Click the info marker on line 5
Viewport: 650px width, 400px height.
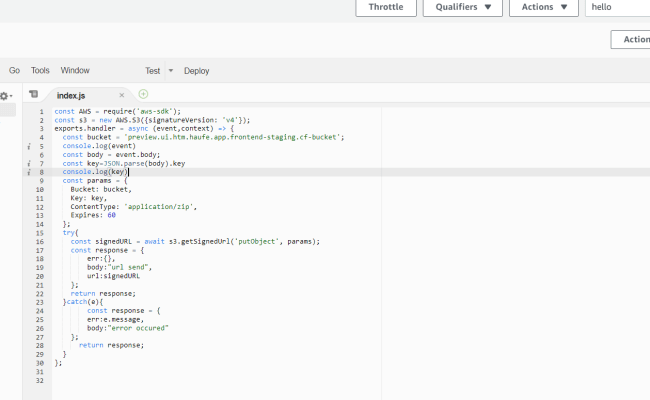[x=29, y=146]
